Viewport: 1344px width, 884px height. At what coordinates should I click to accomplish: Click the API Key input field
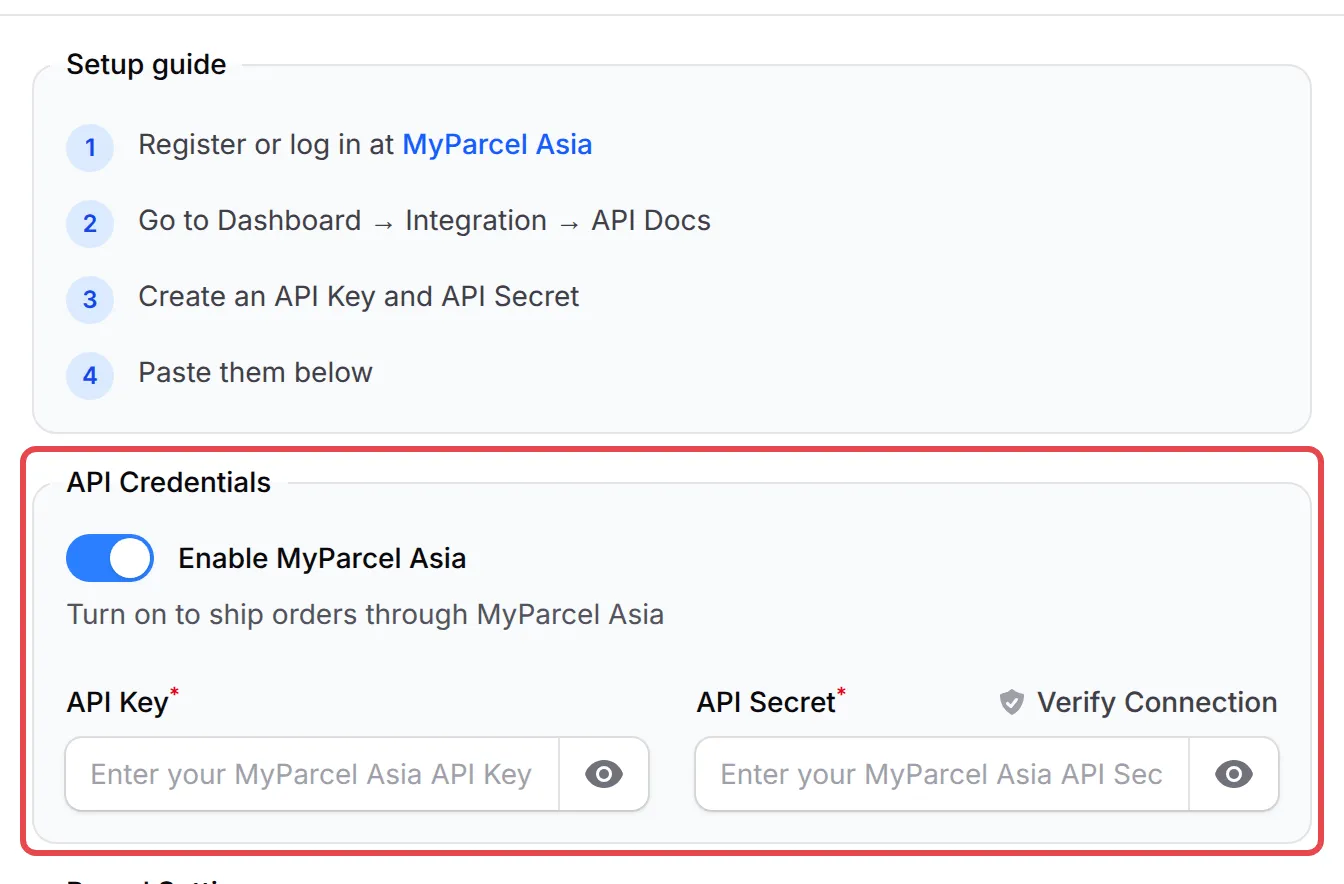[x=312, y=774]
